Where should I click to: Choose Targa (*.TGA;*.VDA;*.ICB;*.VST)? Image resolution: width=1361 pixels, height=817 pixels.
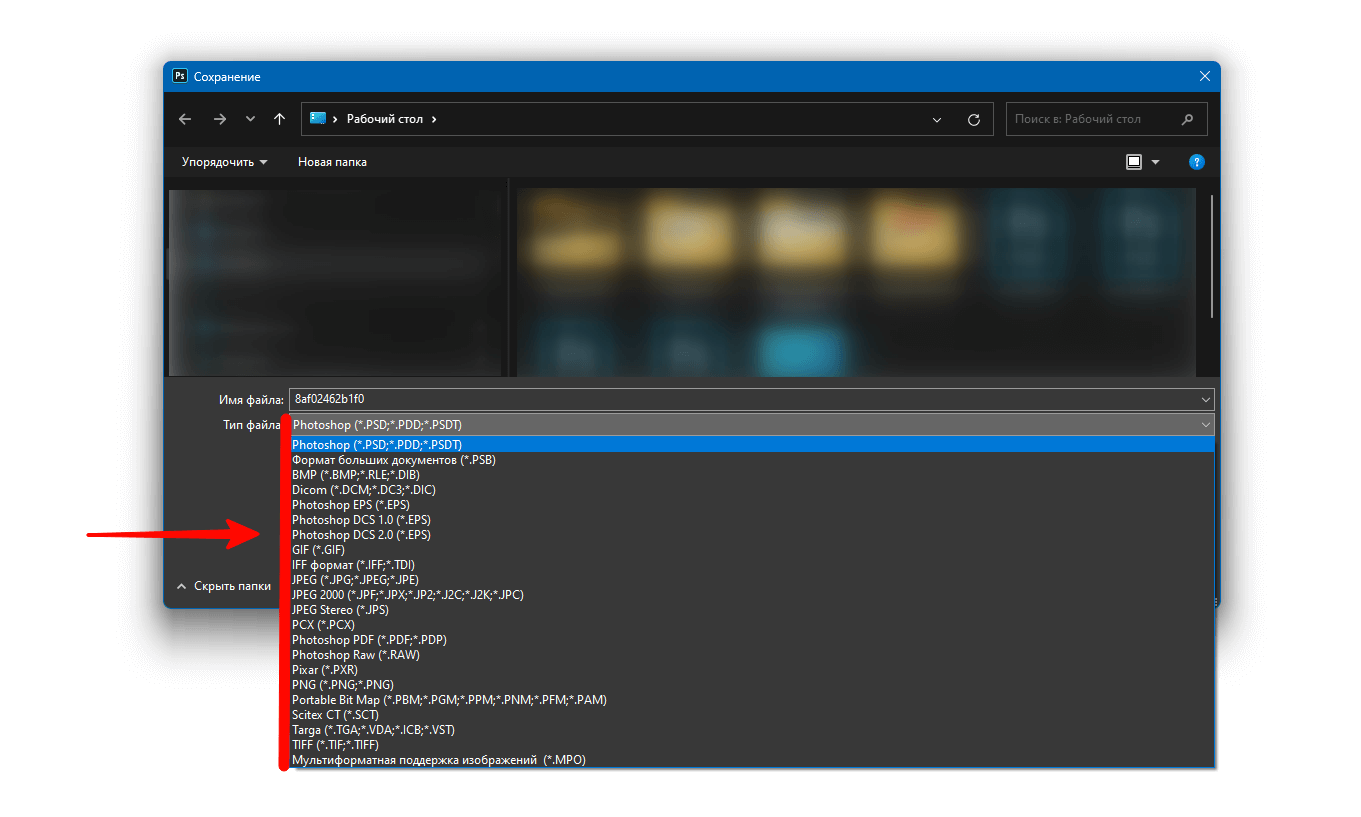tap(752, 730)
